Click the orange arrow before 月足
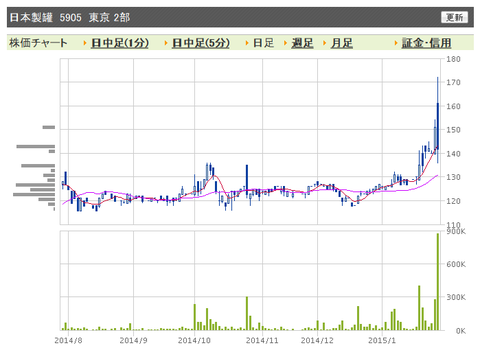Viewport: 480px width, 361px height. (324, 43)
